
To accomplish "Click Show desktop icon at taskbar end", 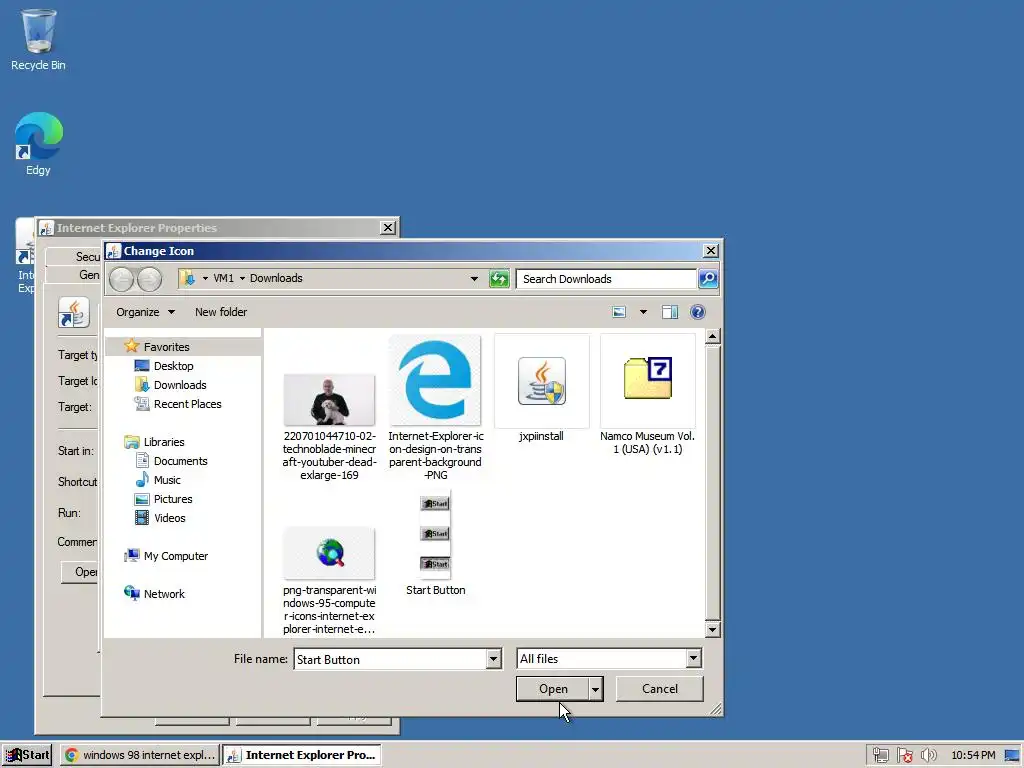I will [x=1012, y=756].
